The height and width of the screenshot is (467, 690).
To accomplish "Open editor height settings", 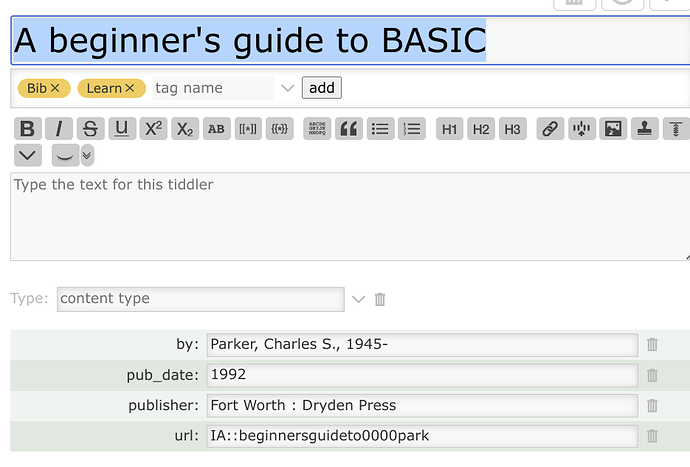I will [x=676, y=129].
